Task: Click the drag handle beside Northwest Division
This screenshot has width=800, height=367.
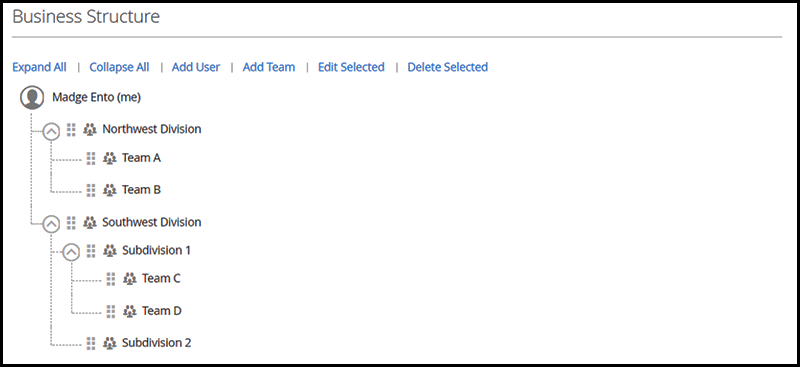Action: (x=71, y=130)
